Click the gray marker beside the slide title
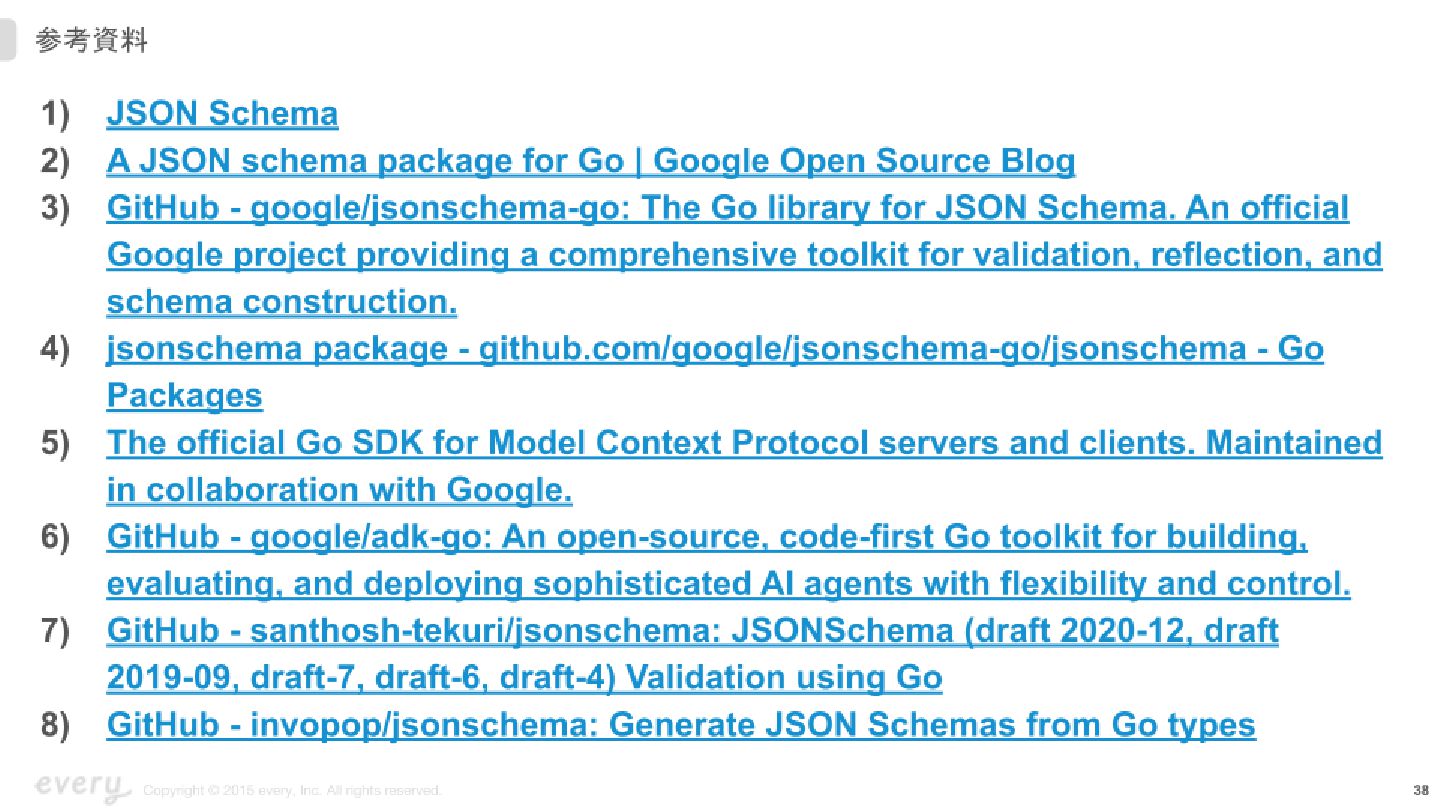The height and width of the screenshot is (811, 1440). point(8,41)
